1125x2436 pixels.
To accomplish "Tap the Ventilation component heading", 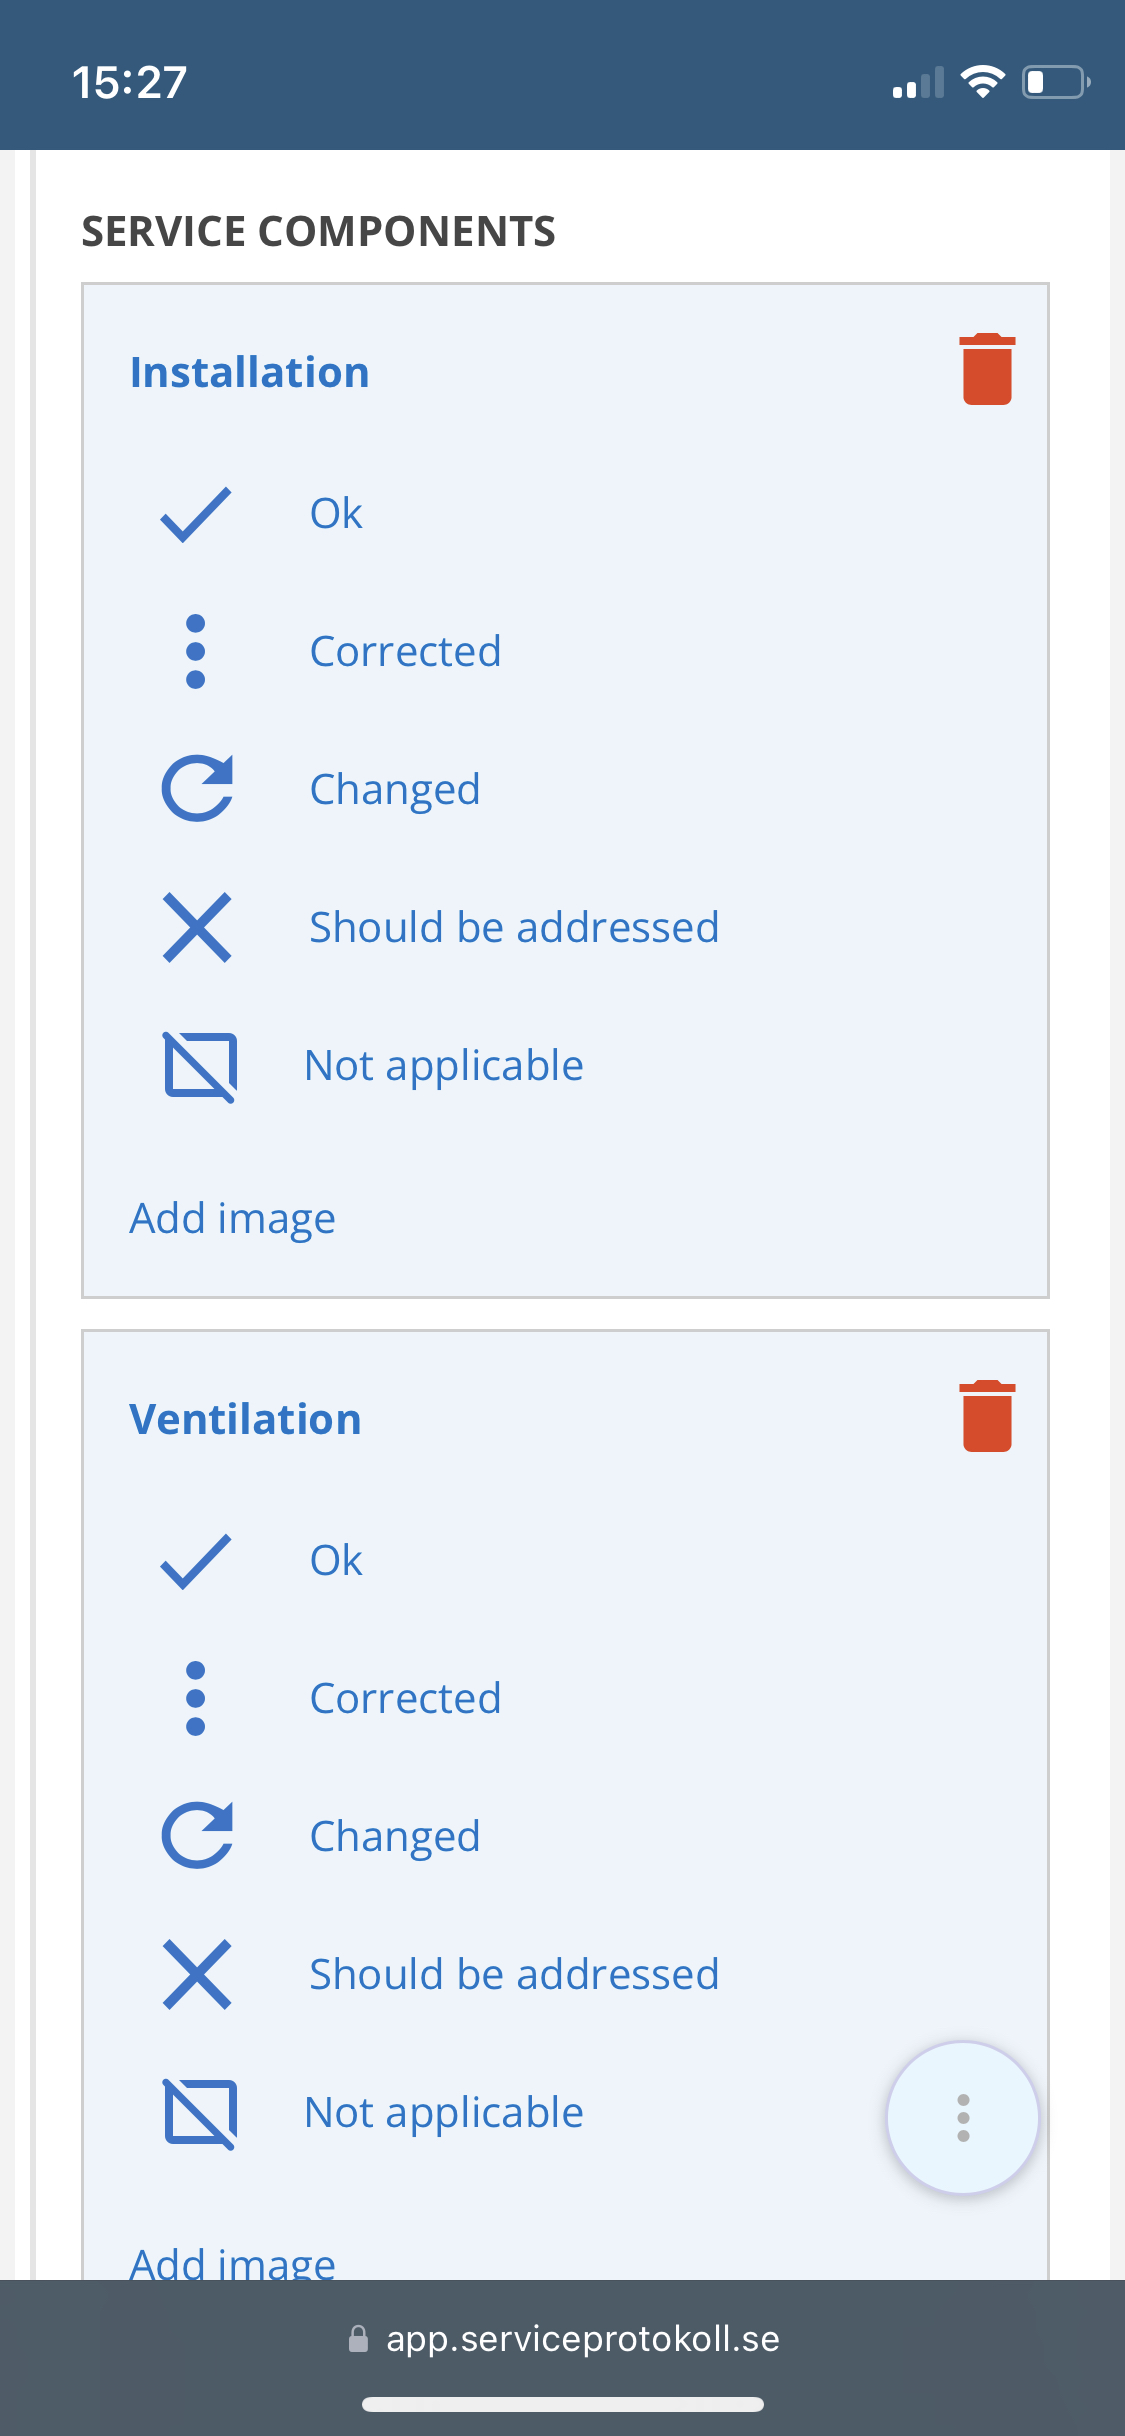I will tap(245, 1419).
